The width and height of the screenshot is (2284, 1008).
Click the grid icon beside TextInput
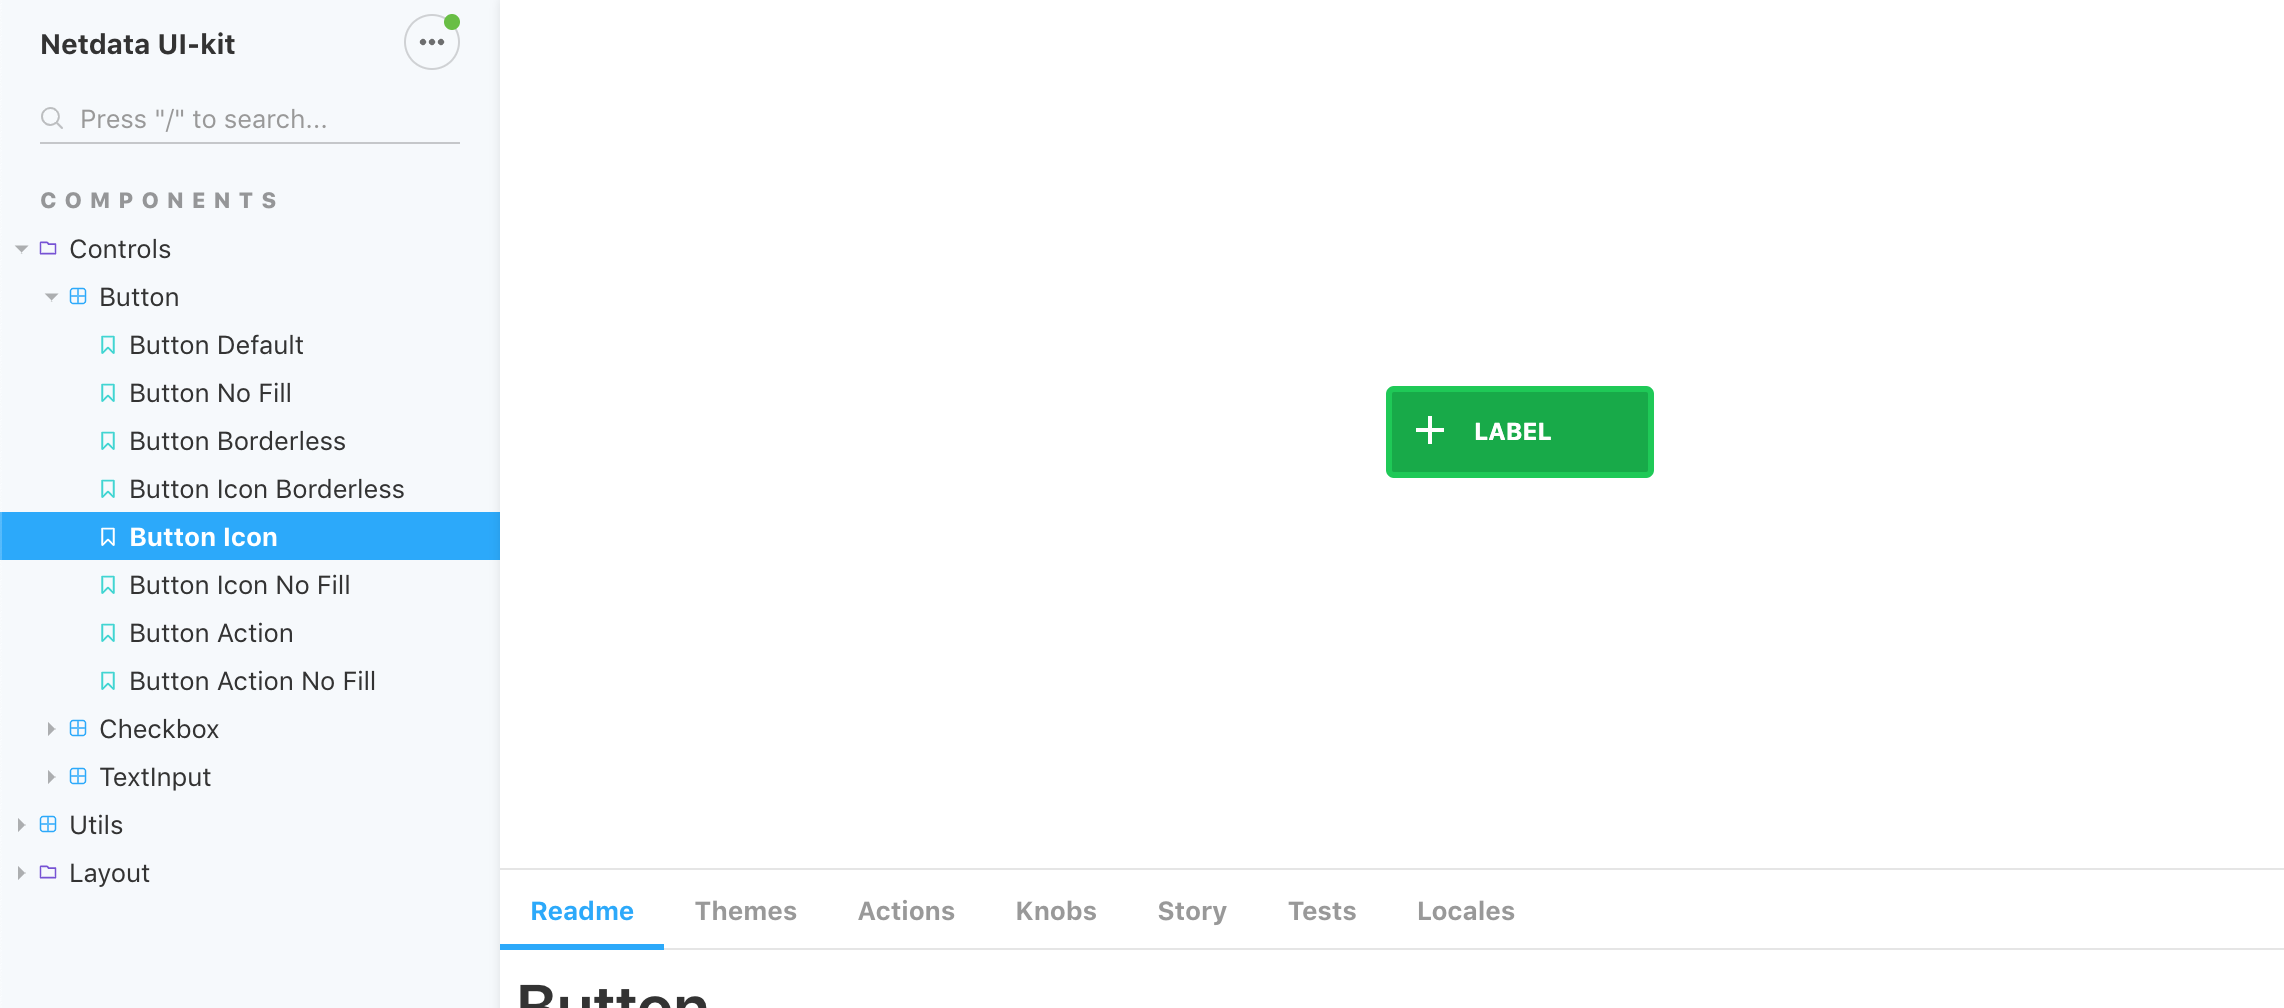point(78,776)
